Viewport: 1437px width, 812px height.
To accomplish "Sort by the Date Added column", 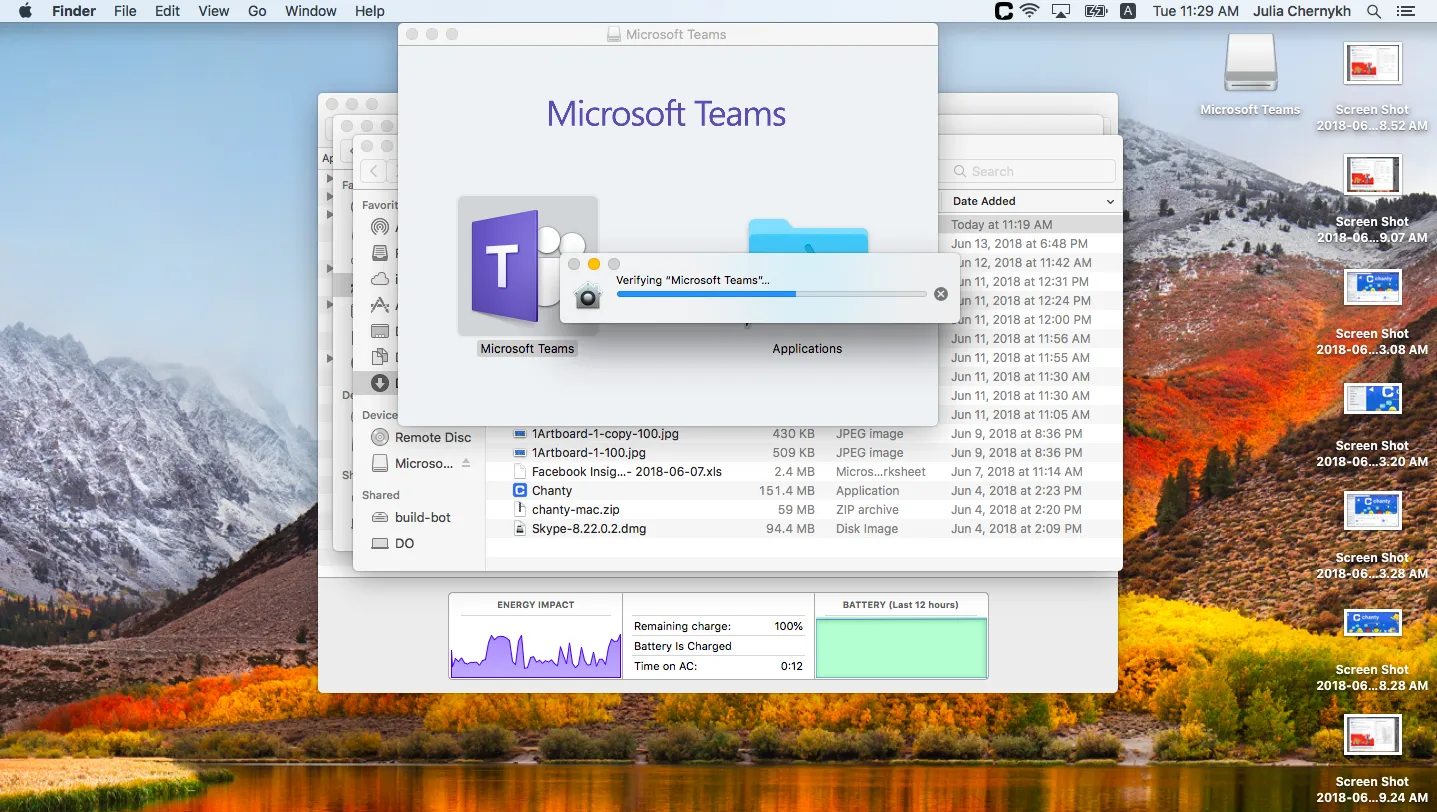I will 1030,201.
